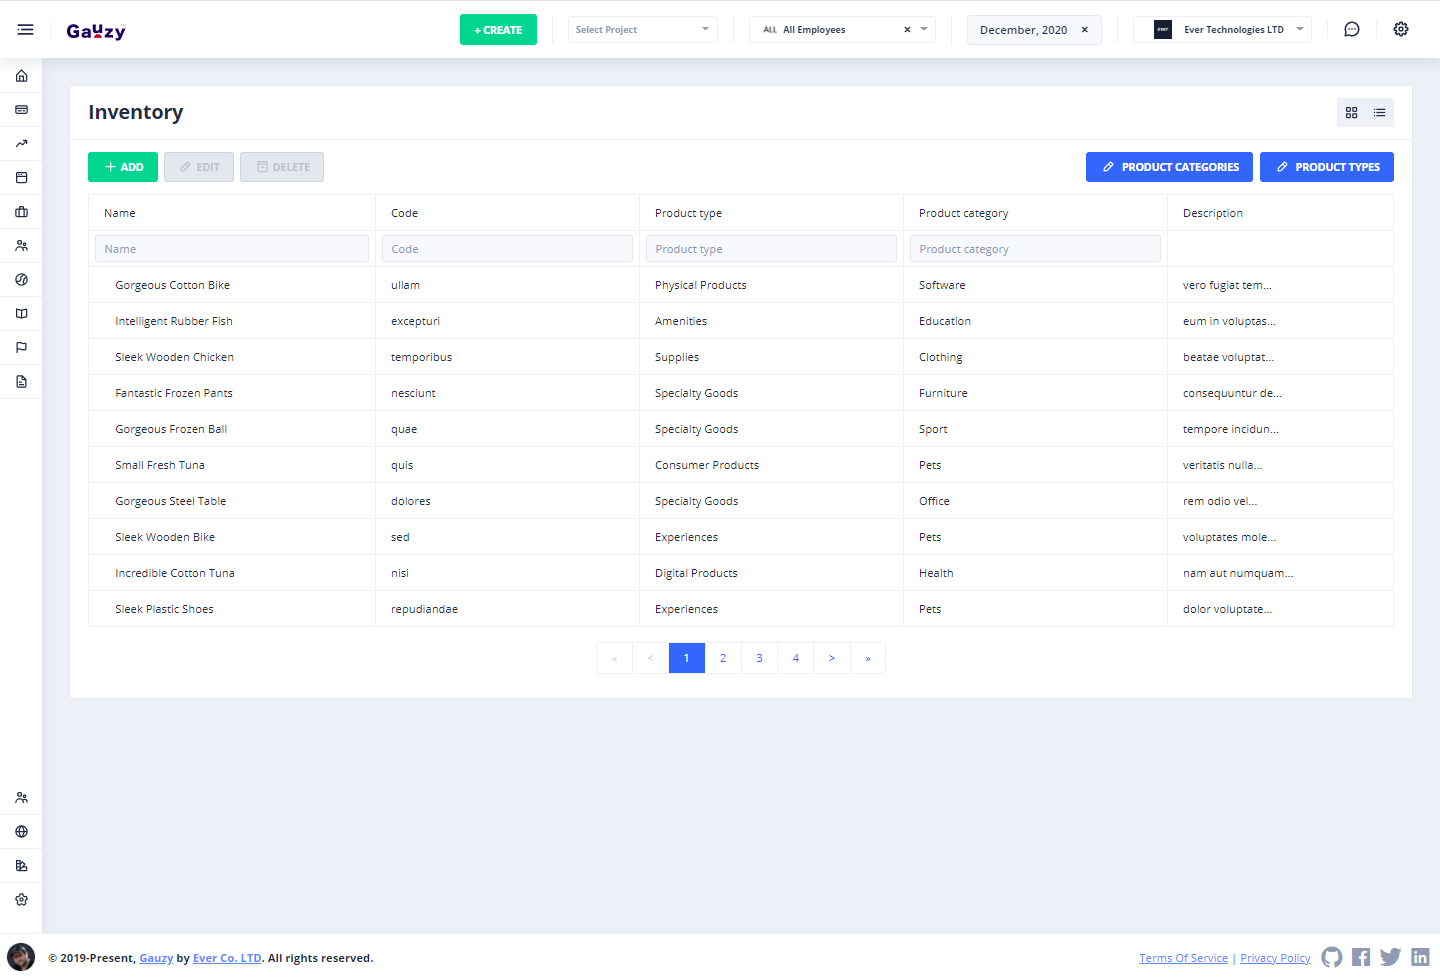Switch to list table view
Screen dimensions: 1440x979
[1379, 113]
